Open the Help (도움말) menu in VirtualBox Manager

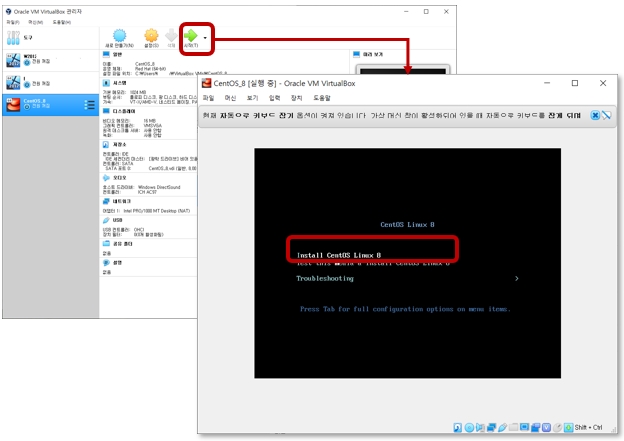pyautogui.click(x=62, y=22)
